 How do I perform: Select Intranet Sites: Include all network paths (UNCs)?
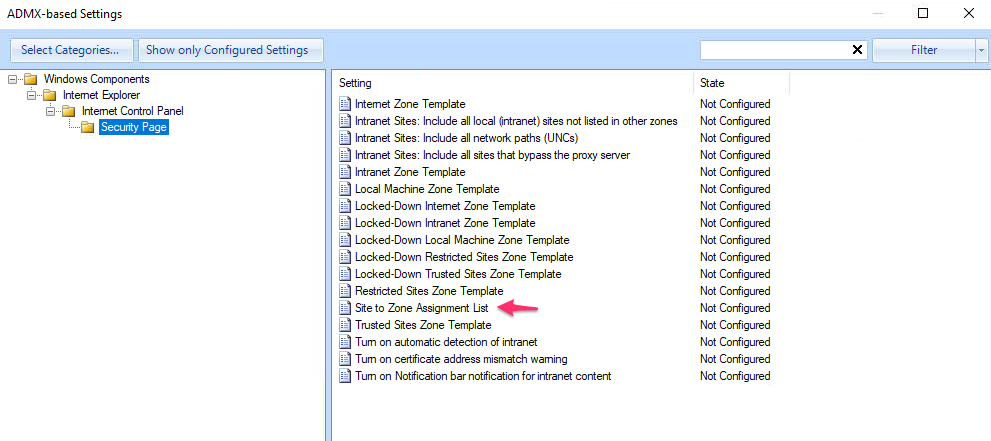(x=467, y=138)
